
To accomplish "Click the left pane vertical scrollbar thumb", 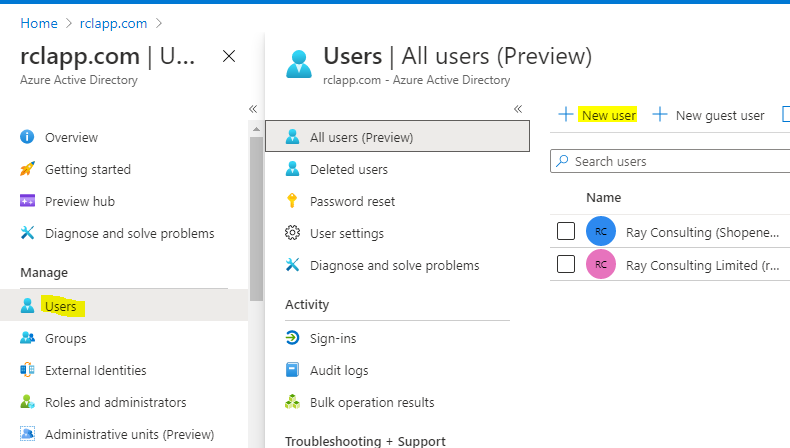I will pos(256,219).
